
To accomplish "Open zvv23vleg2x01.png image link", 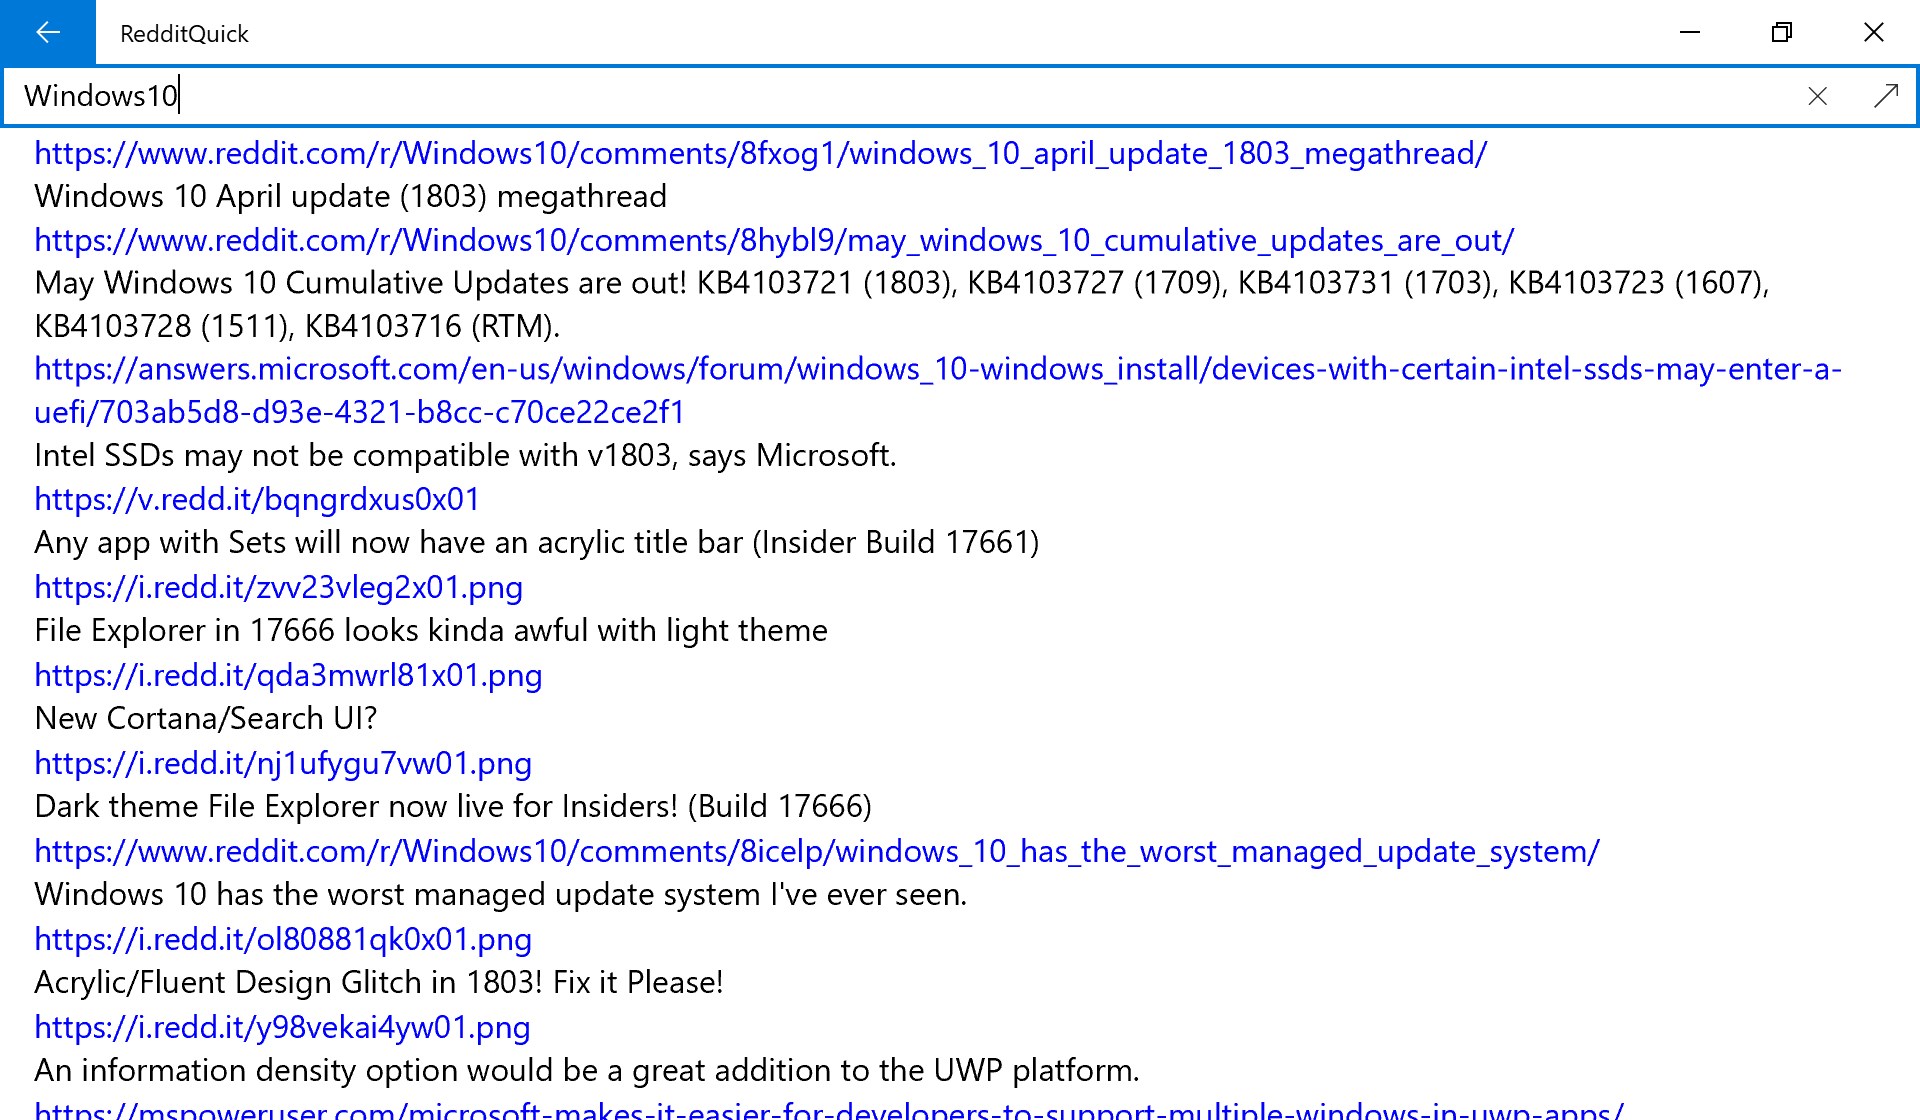I will point(278,587).
